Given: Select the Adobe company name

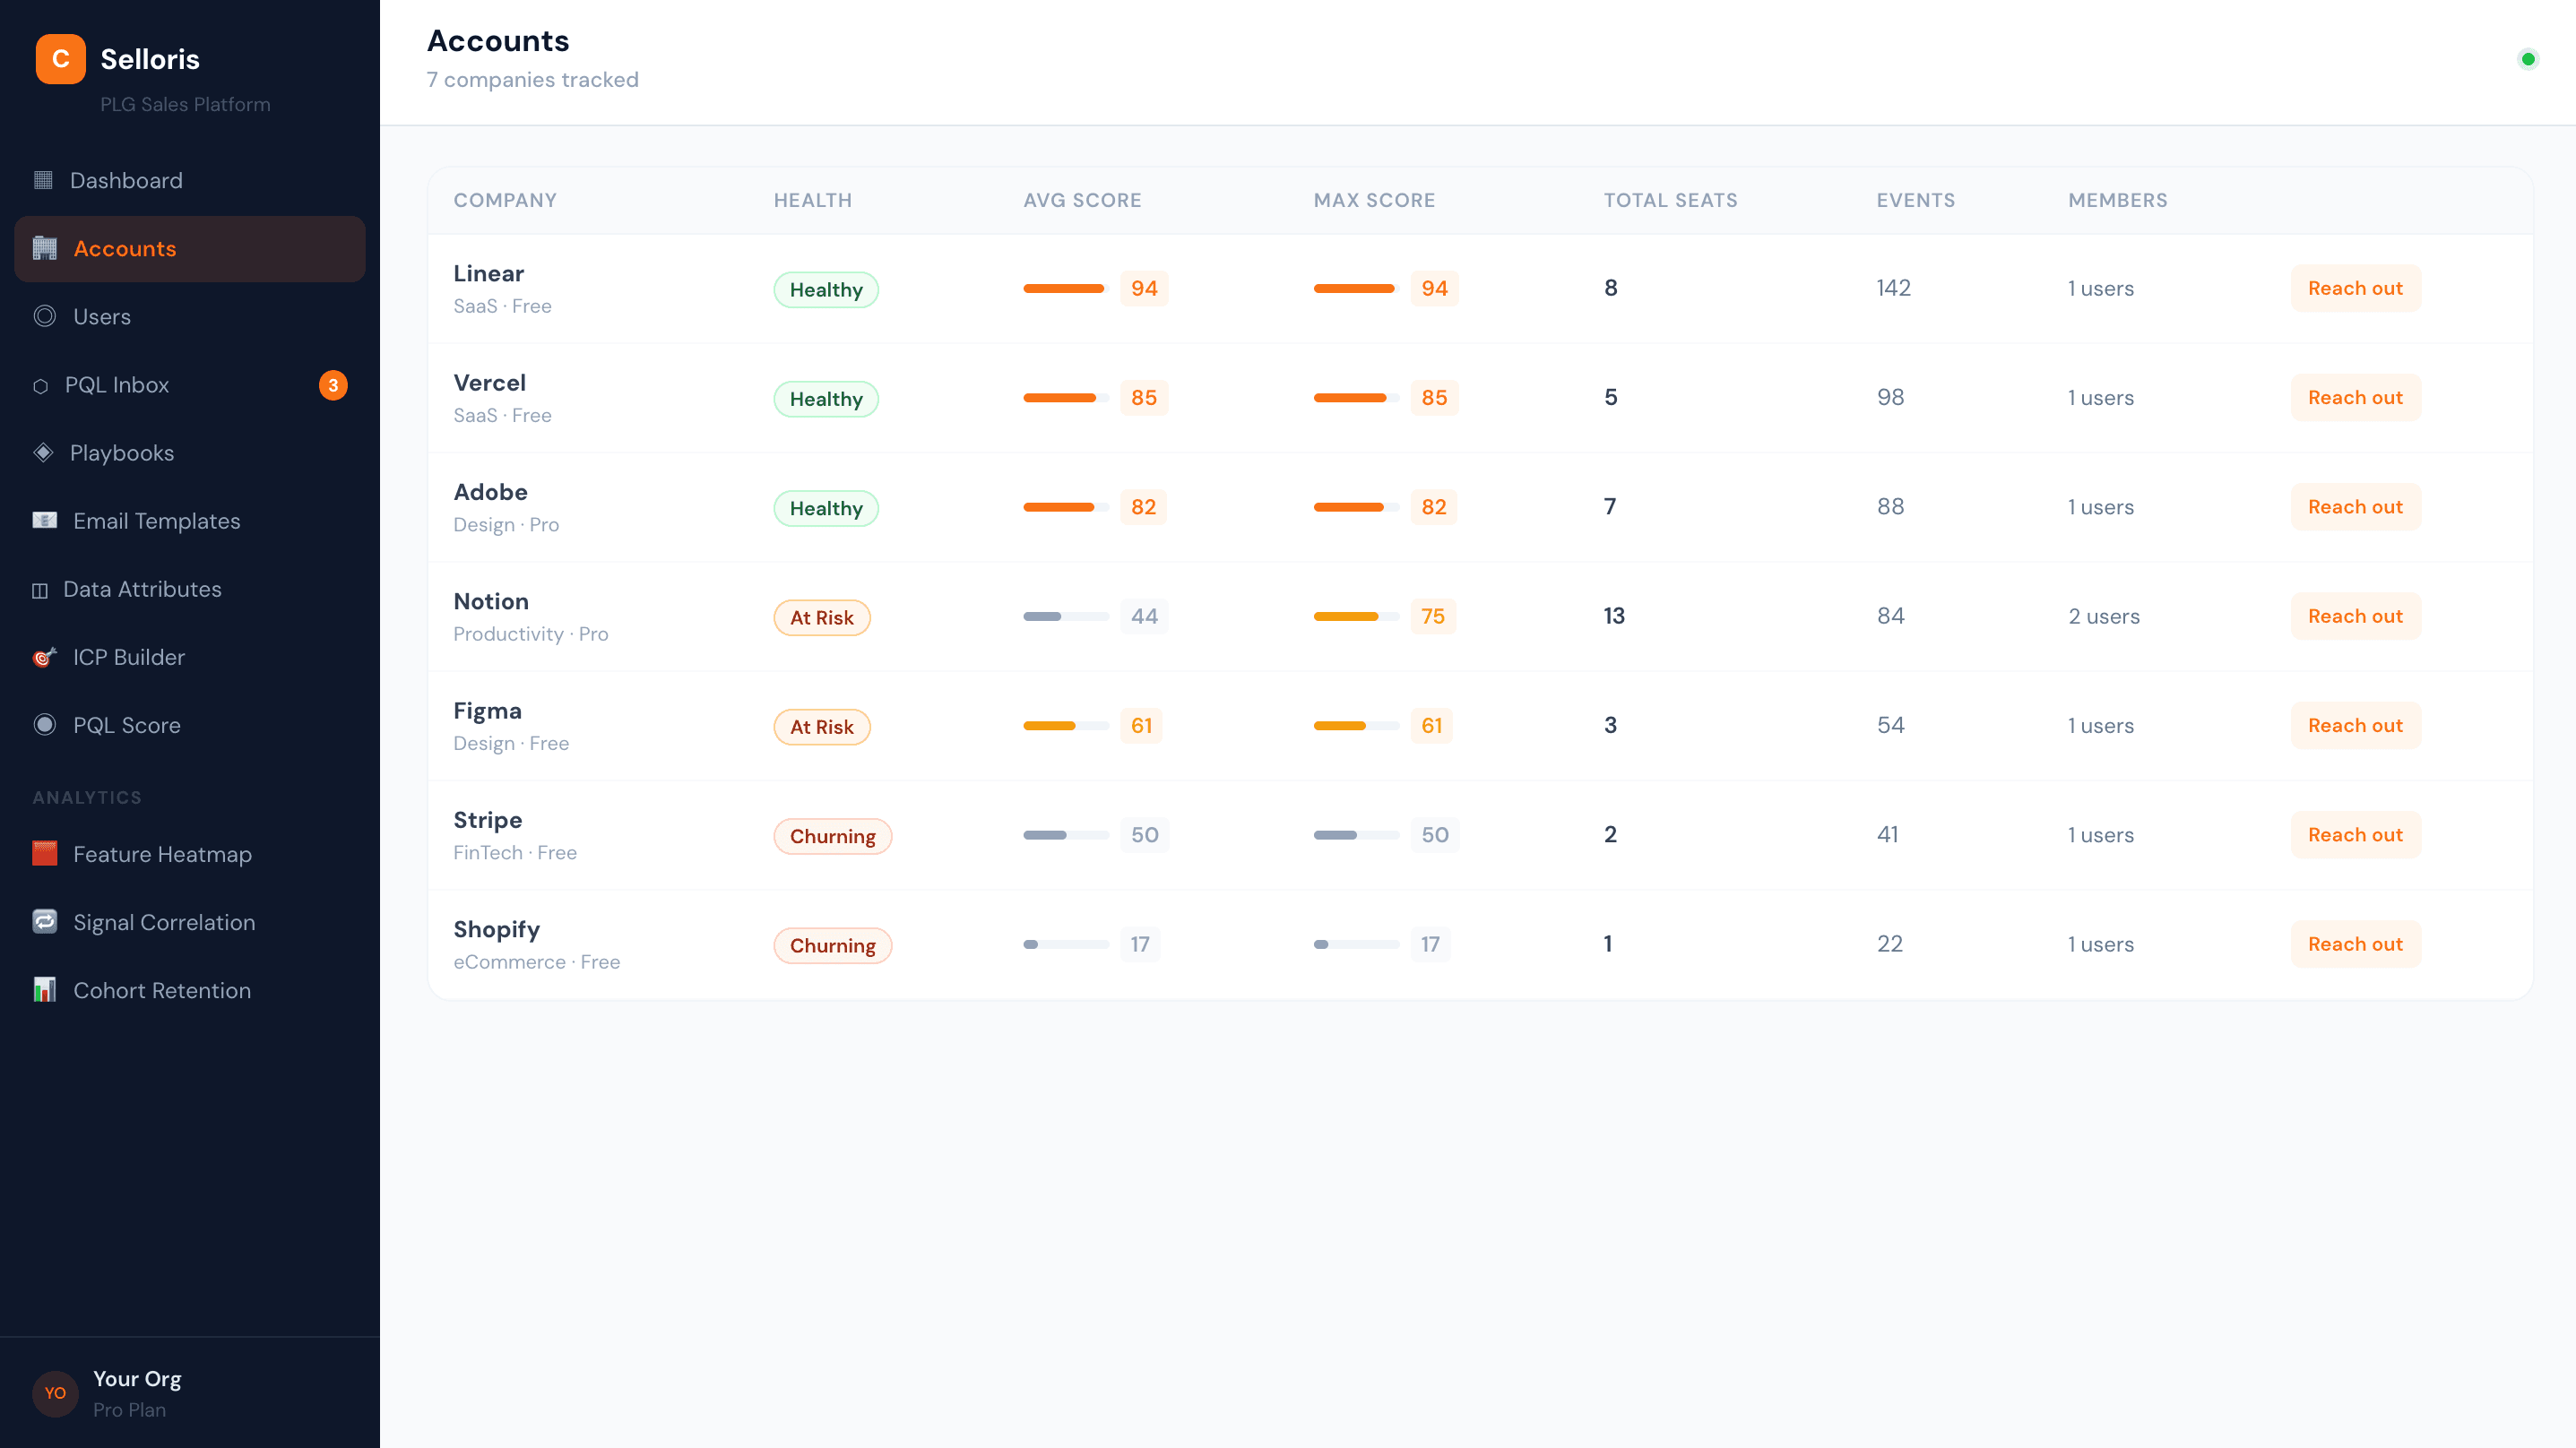Looking at the screenshot, I should pos(490,492).
